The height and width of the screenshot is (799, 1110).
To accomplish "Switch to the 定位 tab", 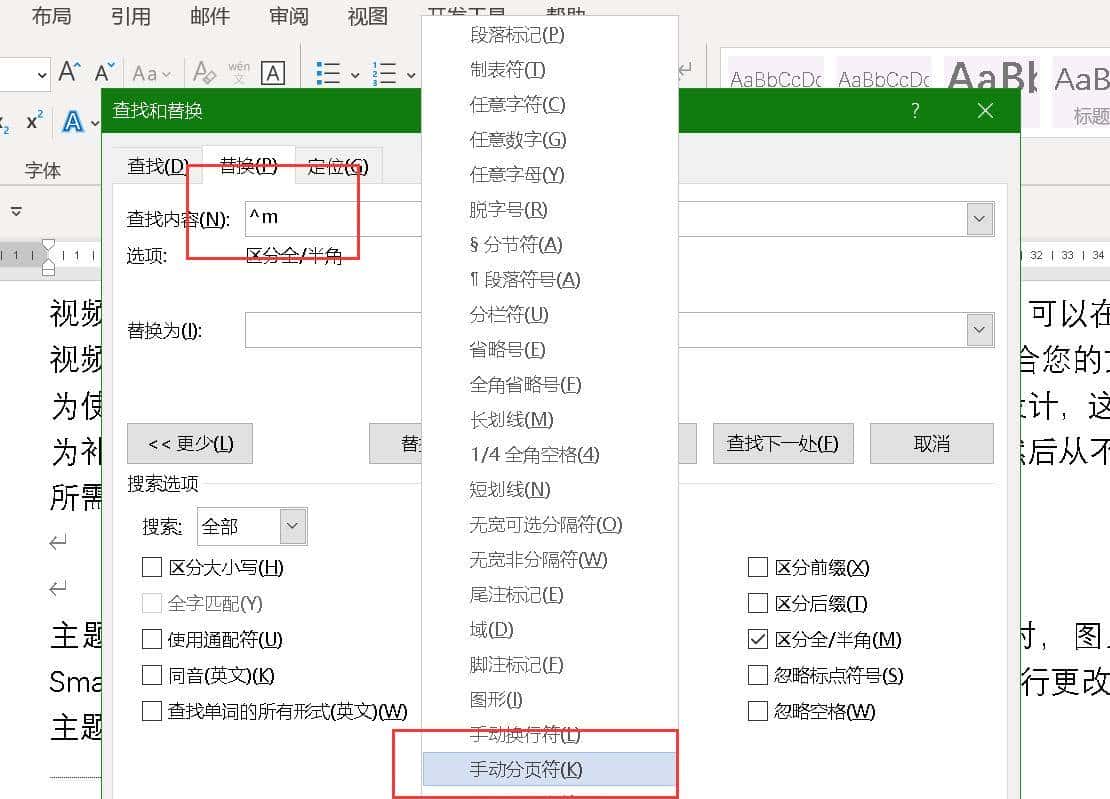I will 337,165.
